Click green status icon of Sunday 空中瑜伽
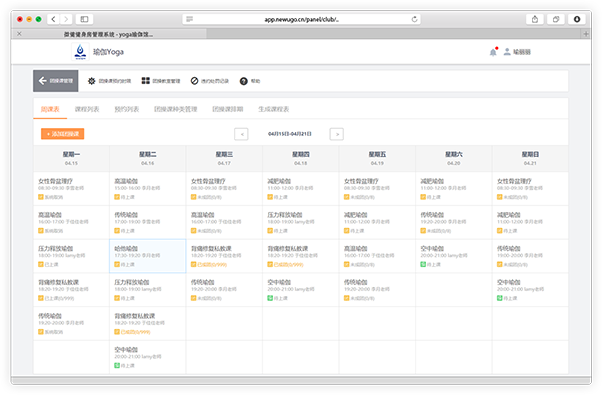The image size is (602, 395). 499,298
